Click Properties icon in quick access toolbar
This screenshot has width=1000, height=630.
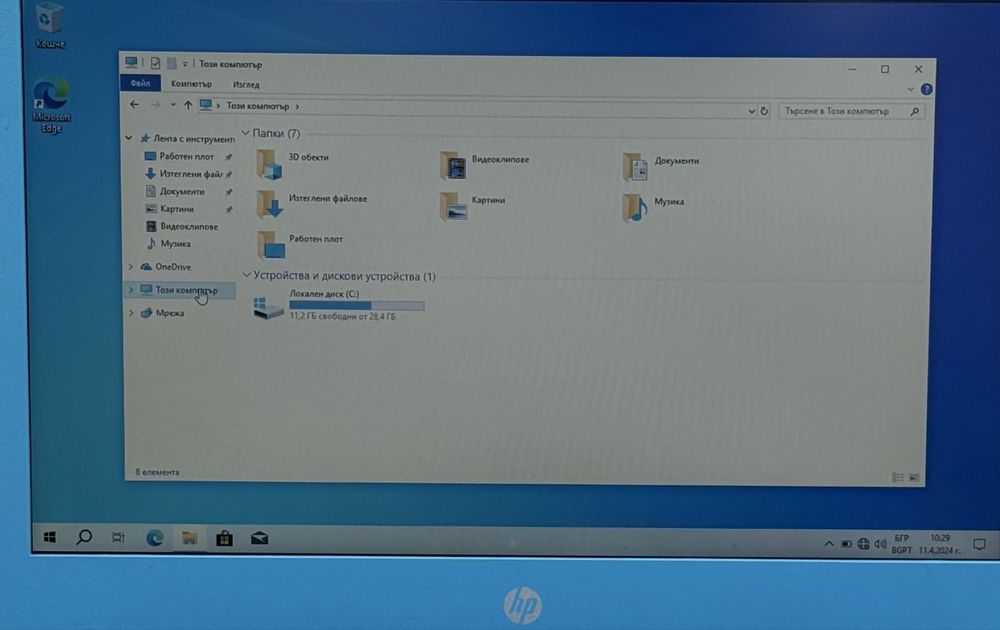tap(155, 63)
